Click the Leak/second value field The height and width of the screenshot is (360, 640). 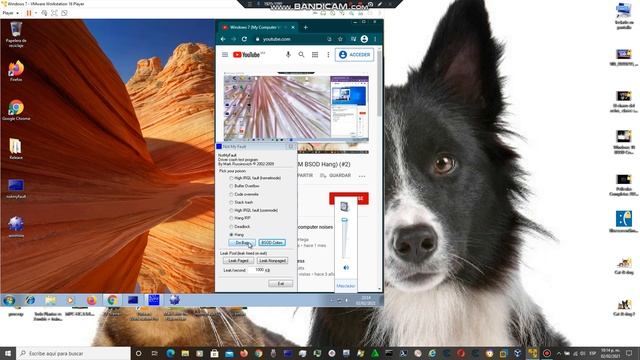256,270
